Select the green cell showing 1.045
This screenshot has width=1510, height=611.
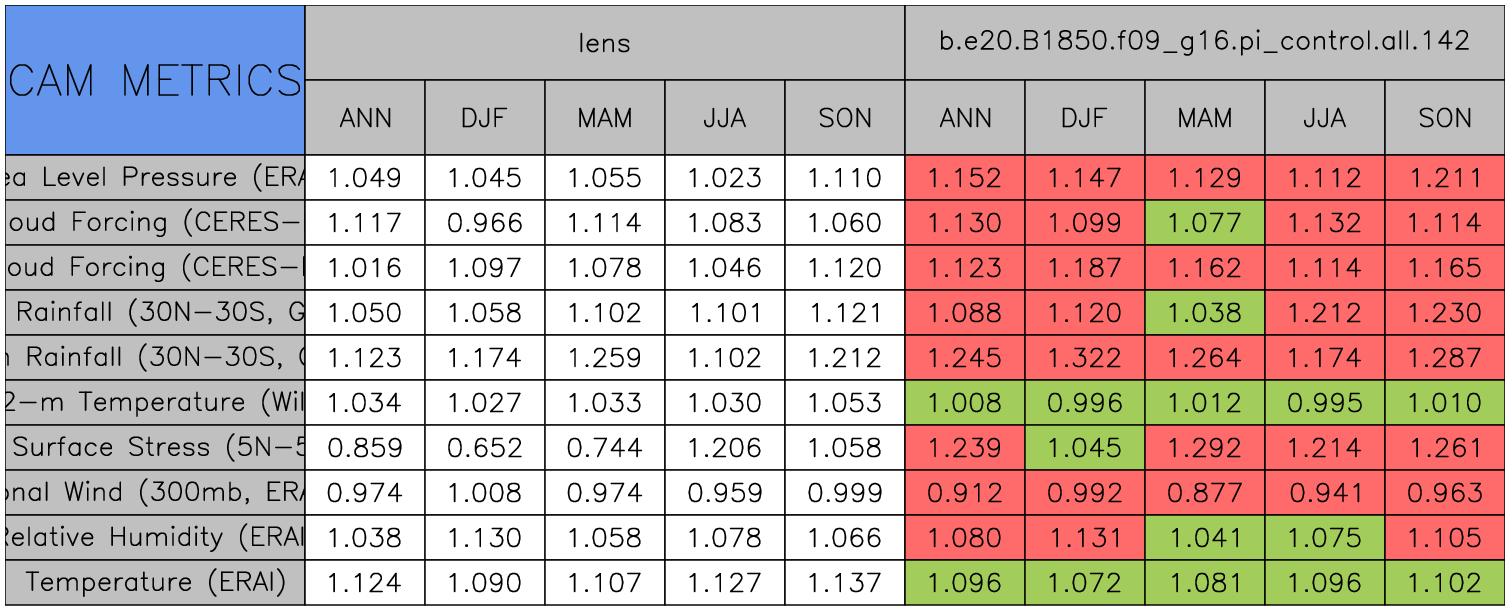[1085, 447]
